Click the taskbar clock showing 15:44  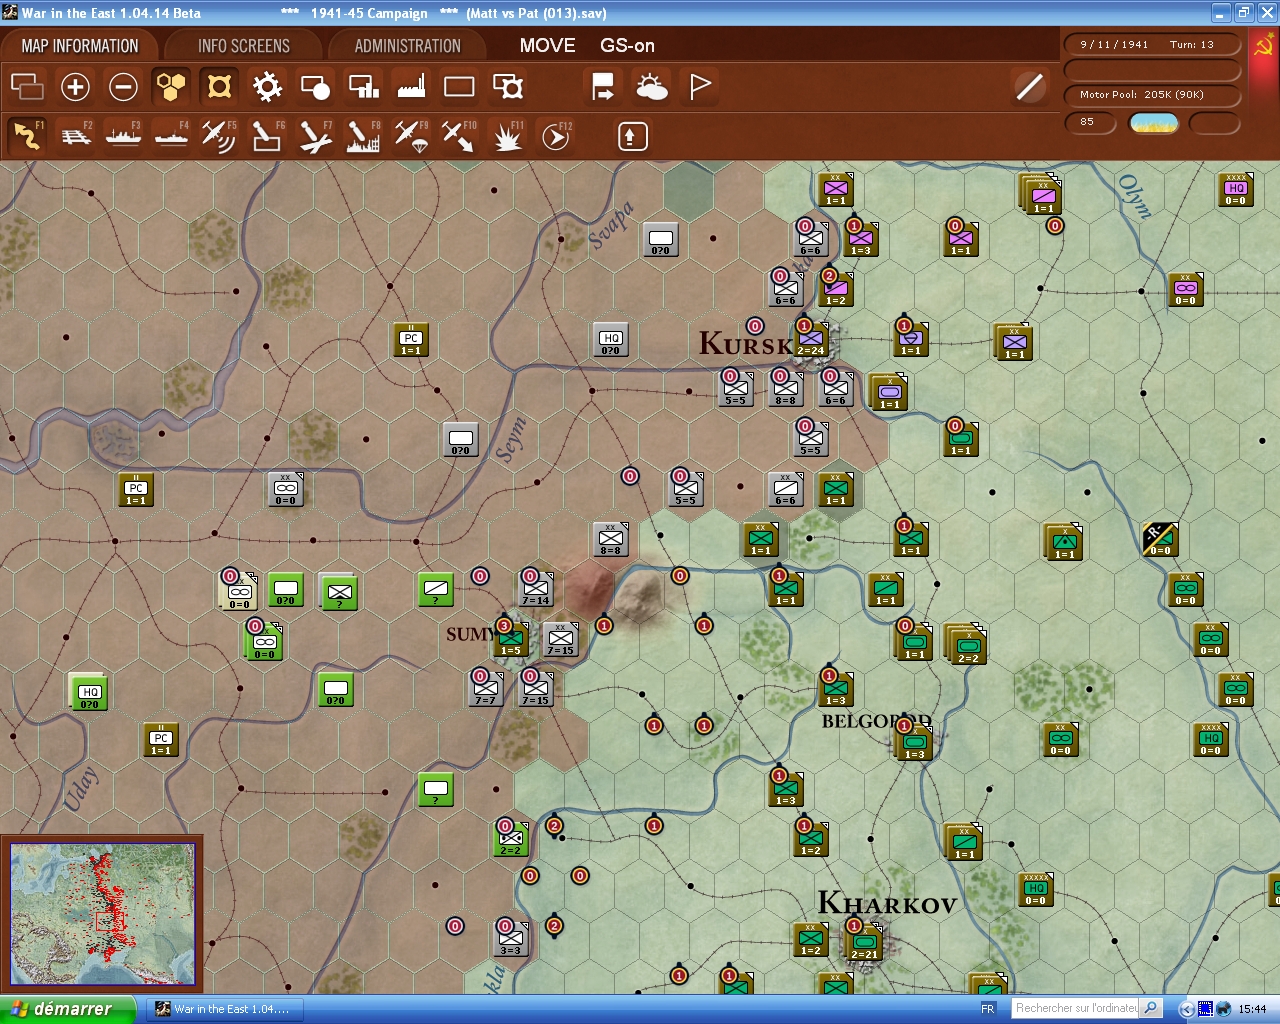1252,1009
